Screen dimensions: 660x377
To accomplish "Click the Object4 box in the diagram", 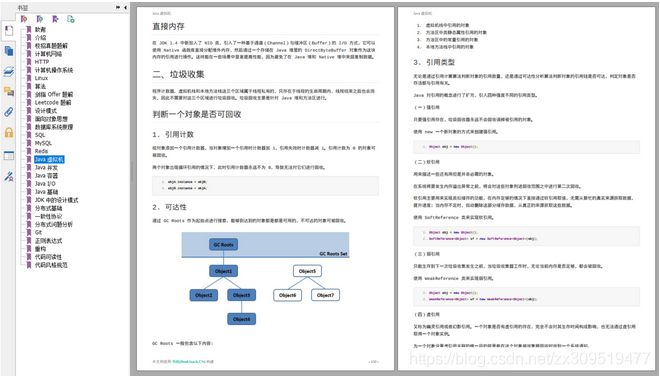I will pyautogui.click(x=242, y=319).
